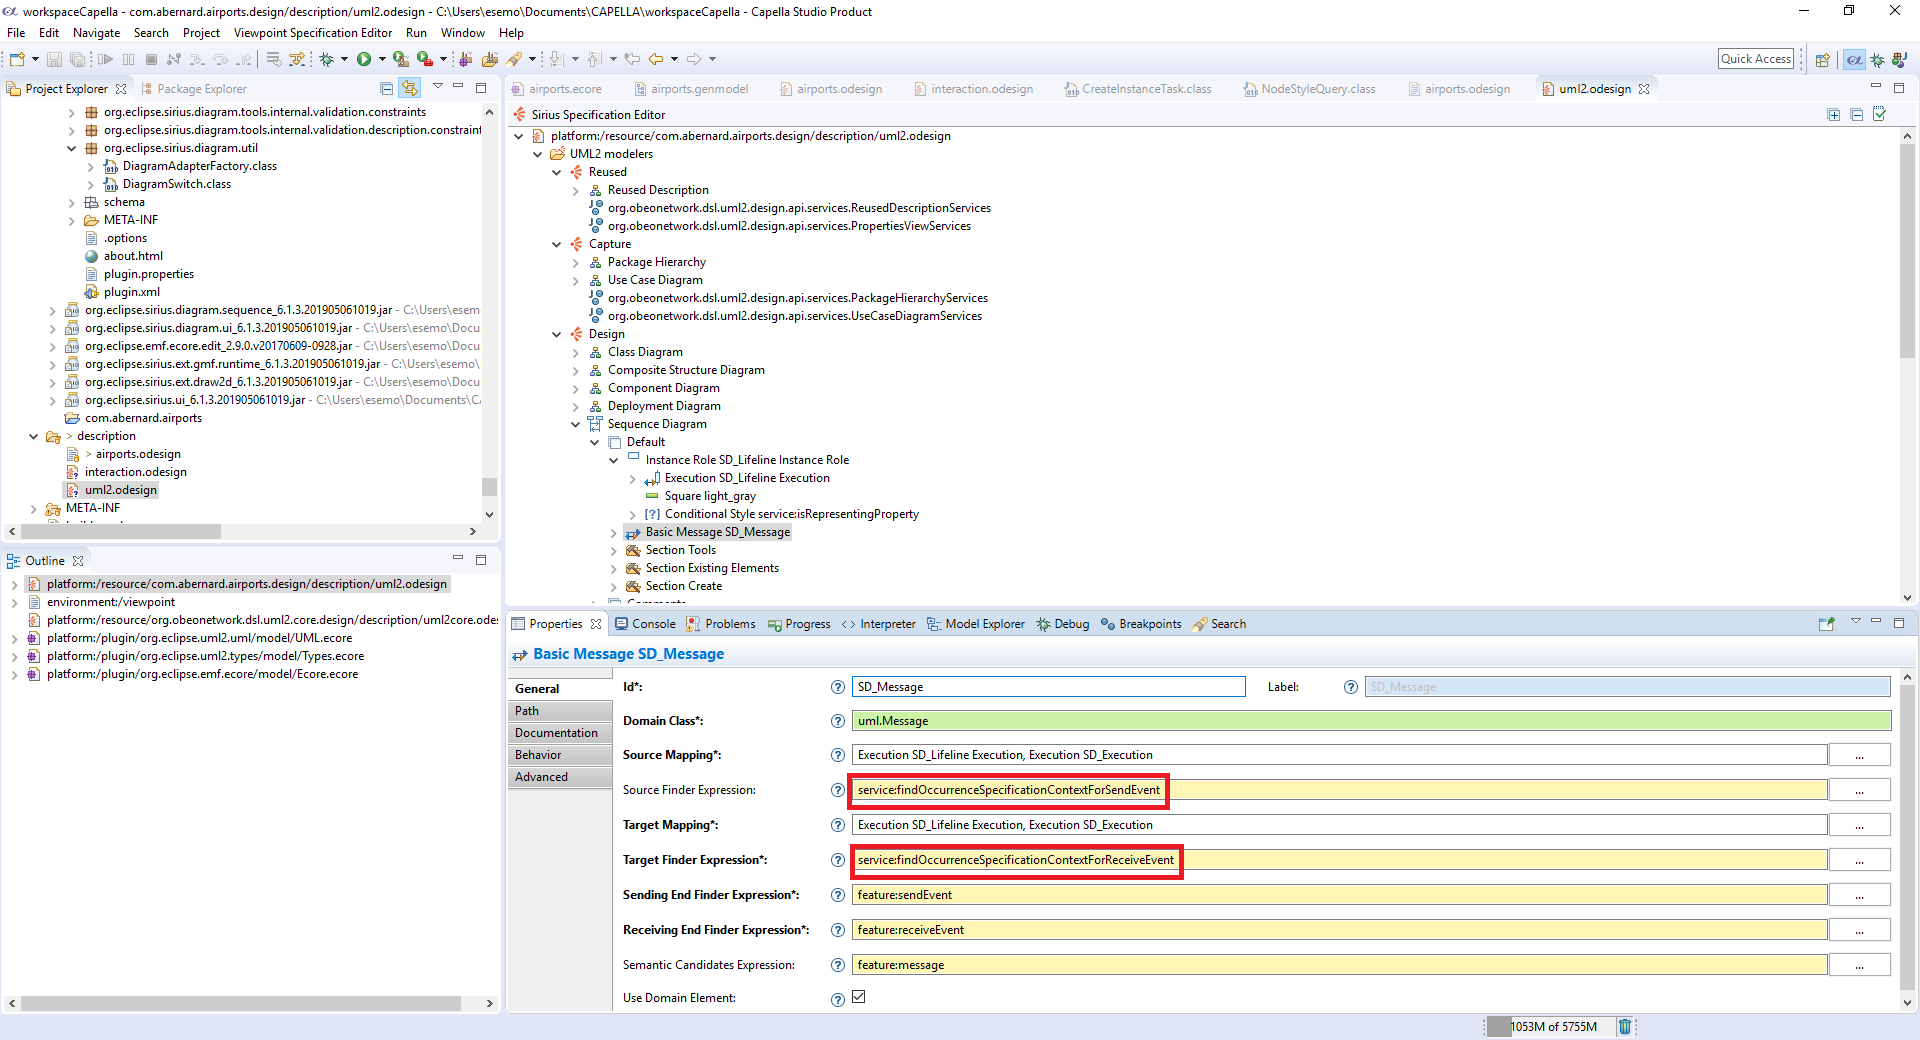Click the Sirius editor Collapse All icon
1920x1040 pixels.
click(1856, 115)
